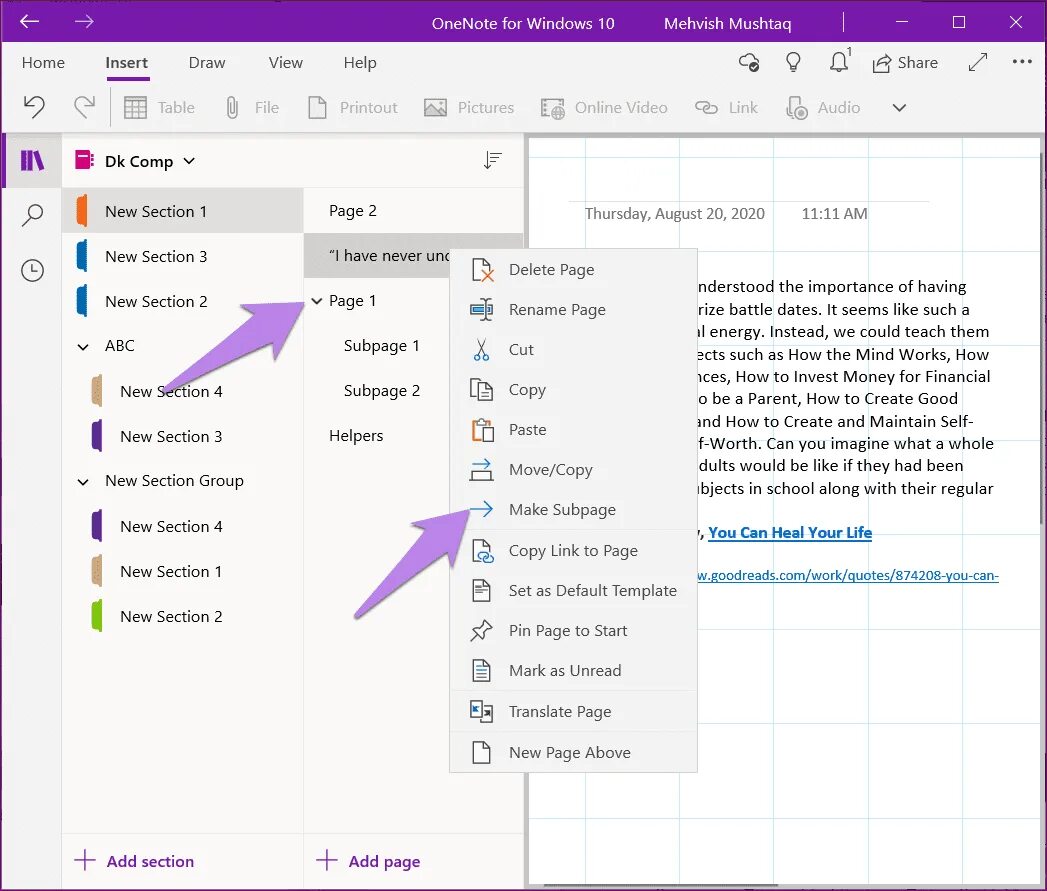Click Add section button
The height and width of the screenshot is (891, 1047).
[x=134, y=861]
